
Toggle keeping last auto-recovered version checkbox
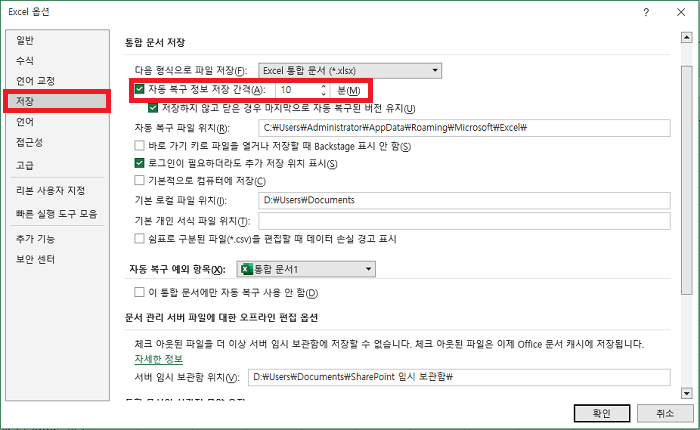[x=153, y=108]
